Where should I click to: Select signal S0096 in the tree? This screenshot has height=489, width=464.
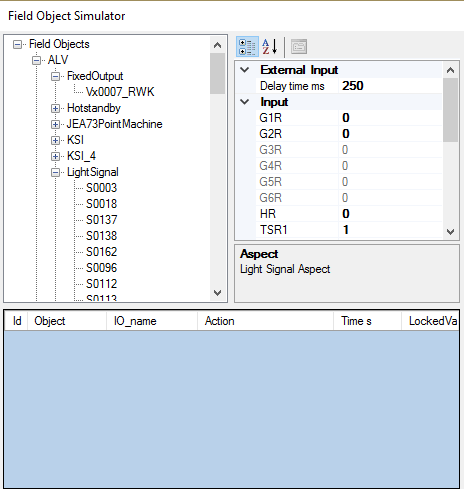(x=102, y=268)
